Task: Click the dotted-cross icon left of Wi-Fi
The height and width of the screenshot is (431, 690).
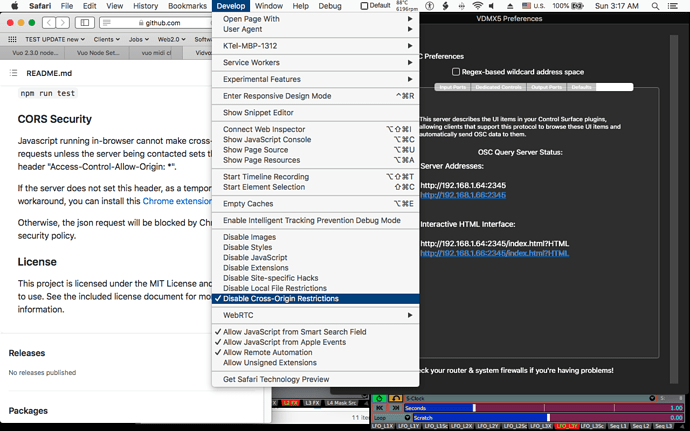Action: pos(461,6)
